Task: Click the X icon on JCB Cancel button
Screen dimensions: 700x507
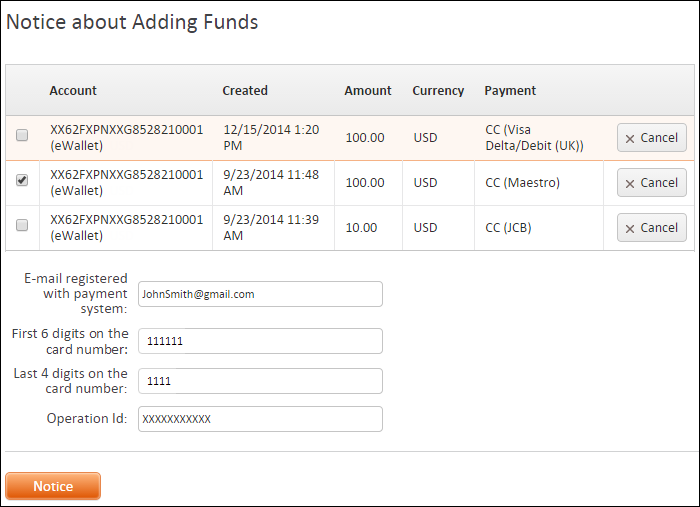Action: (630, 229)
